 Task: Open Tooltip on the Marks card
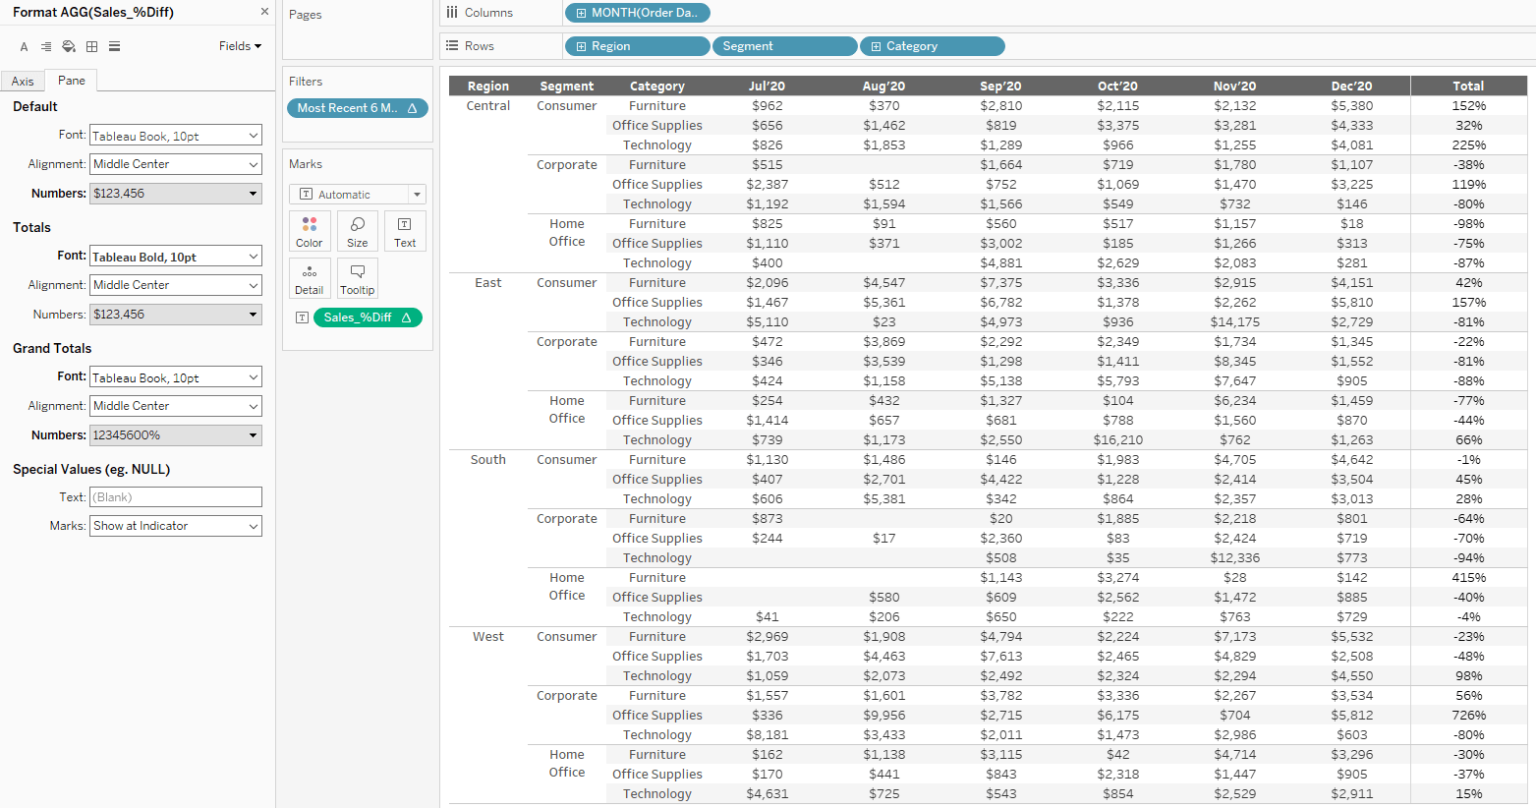[x=357, y=278]
